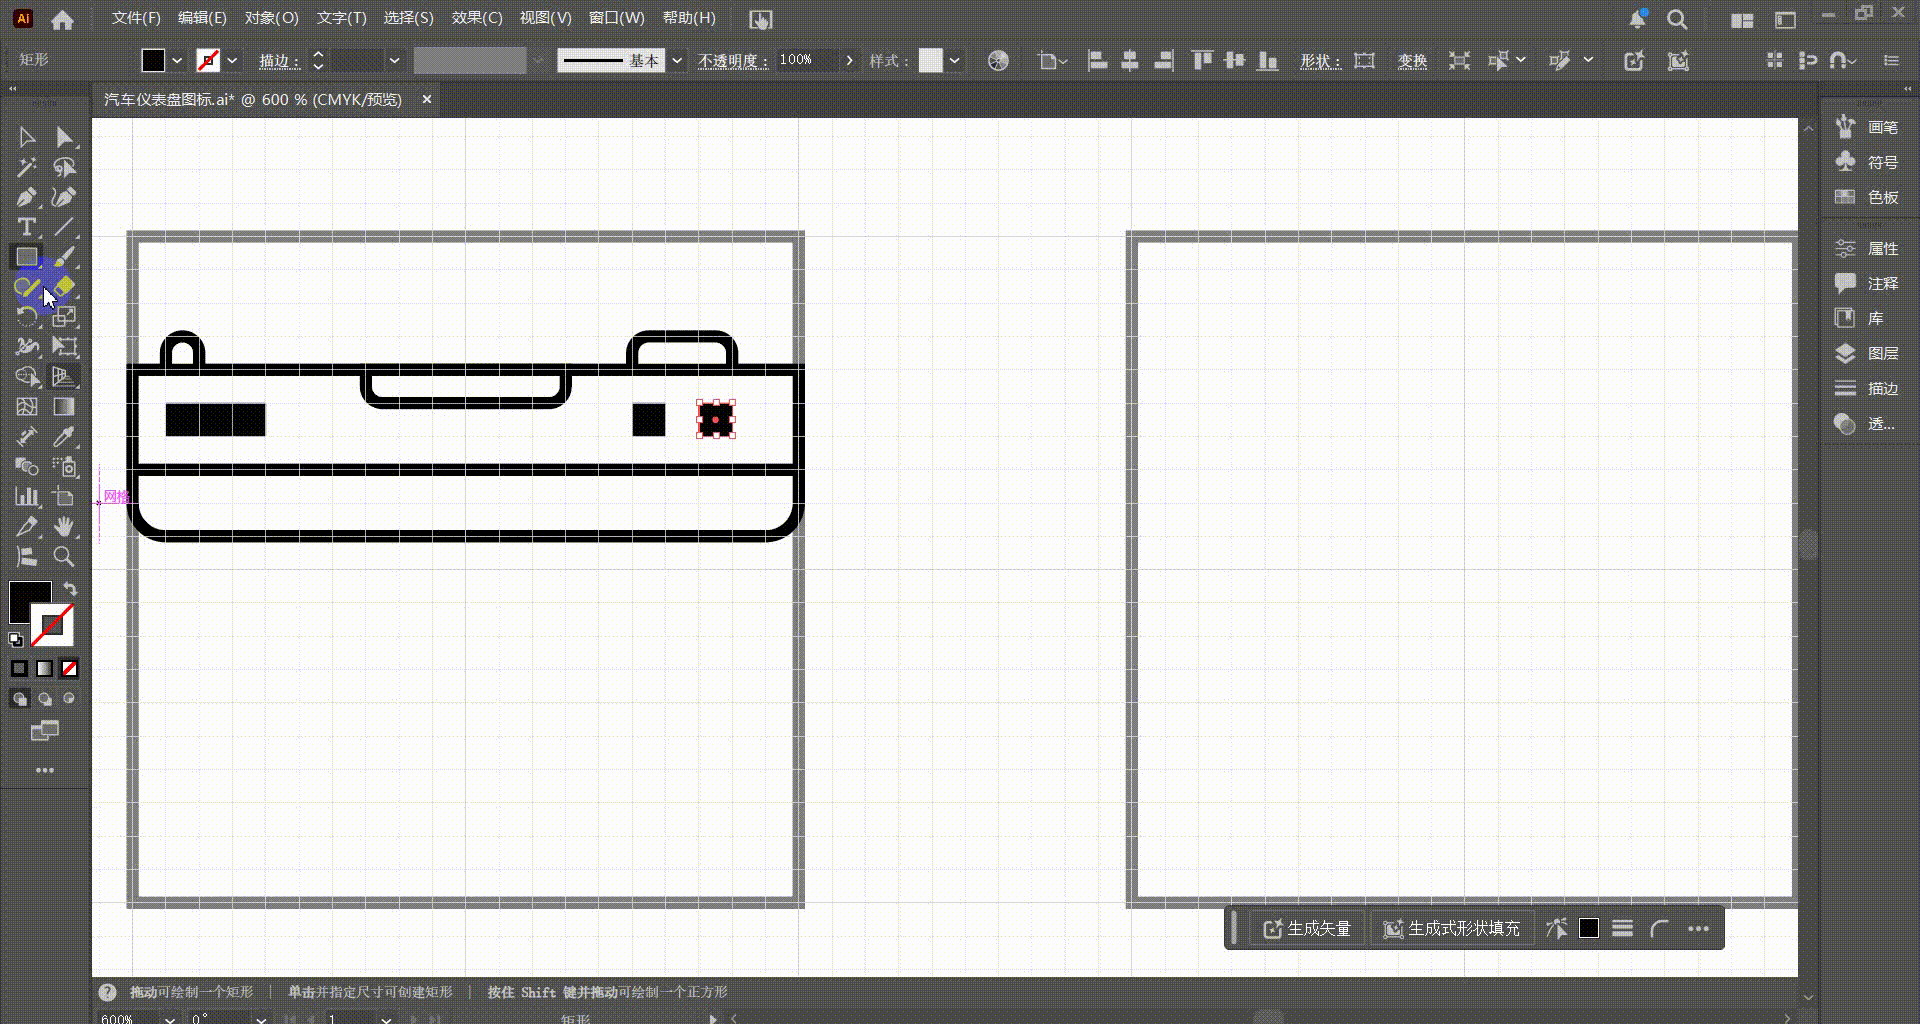Viewport: 1920px width, 1024px height.
Task: Select the Free Transform tool
Action: tap(64, 347)
